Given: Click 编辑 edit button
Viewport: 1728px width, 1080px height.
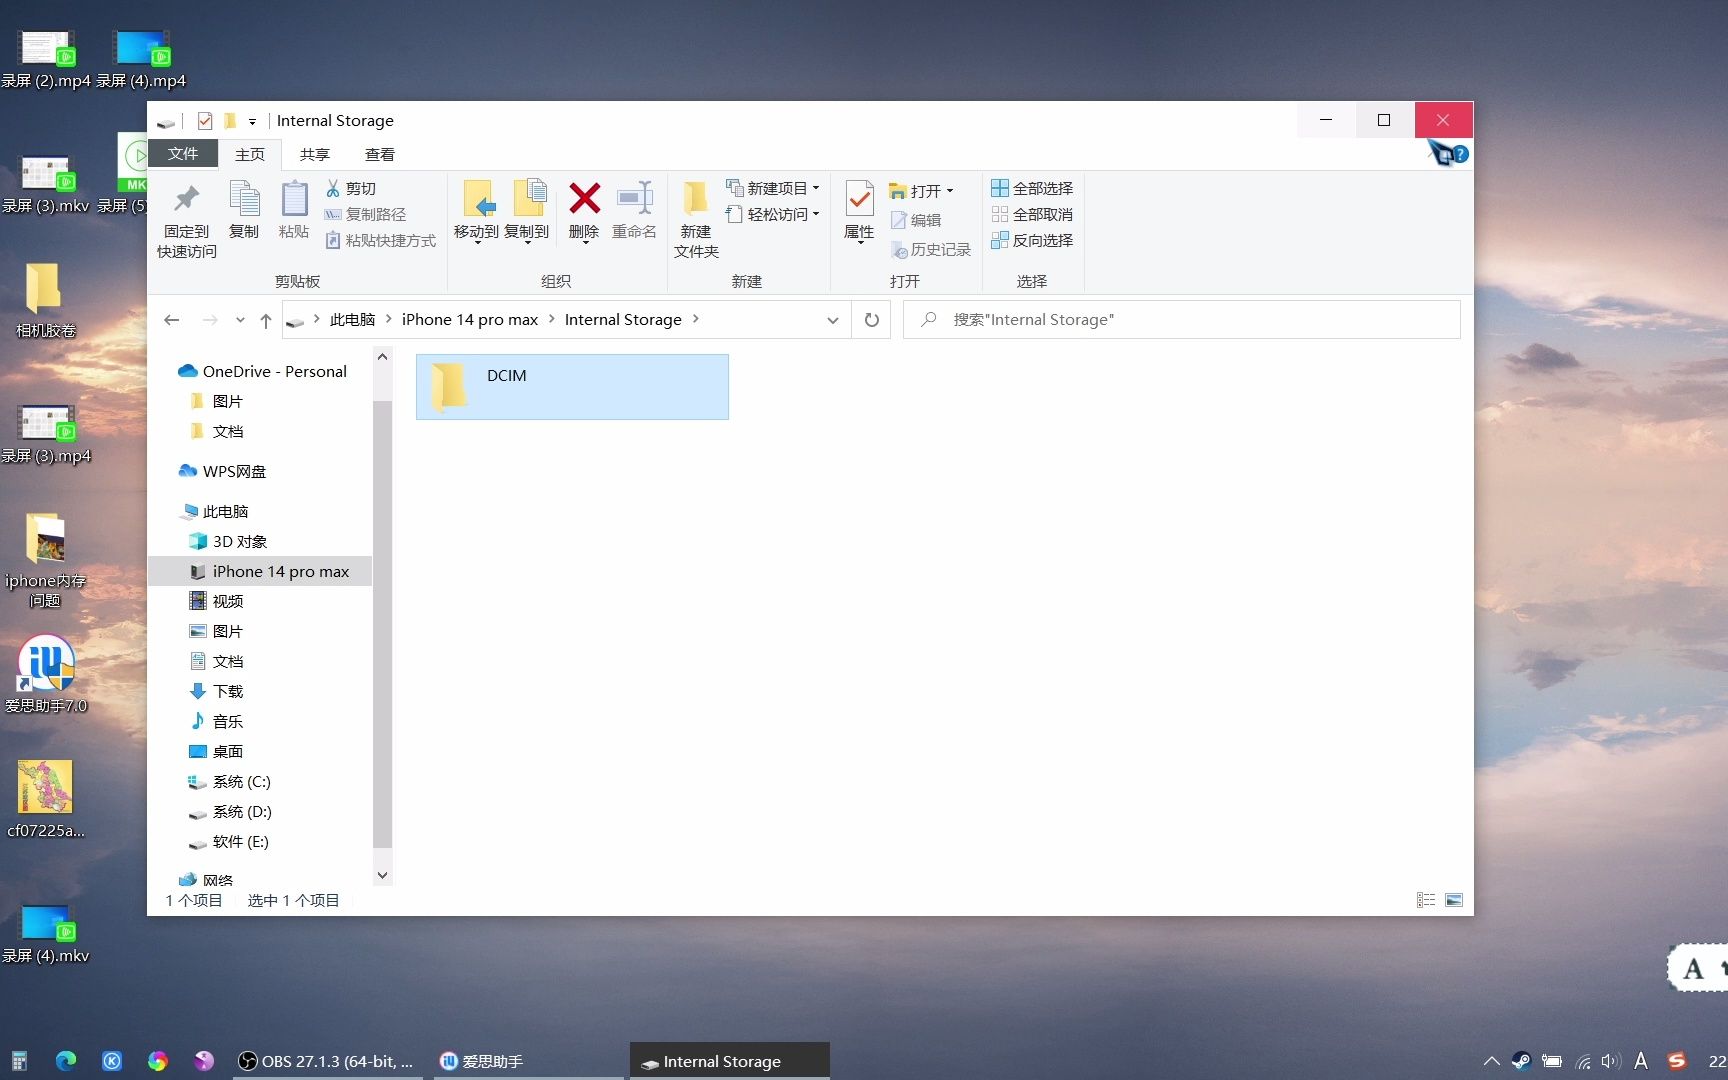Looking at the screenshot, I should [916, 220].
